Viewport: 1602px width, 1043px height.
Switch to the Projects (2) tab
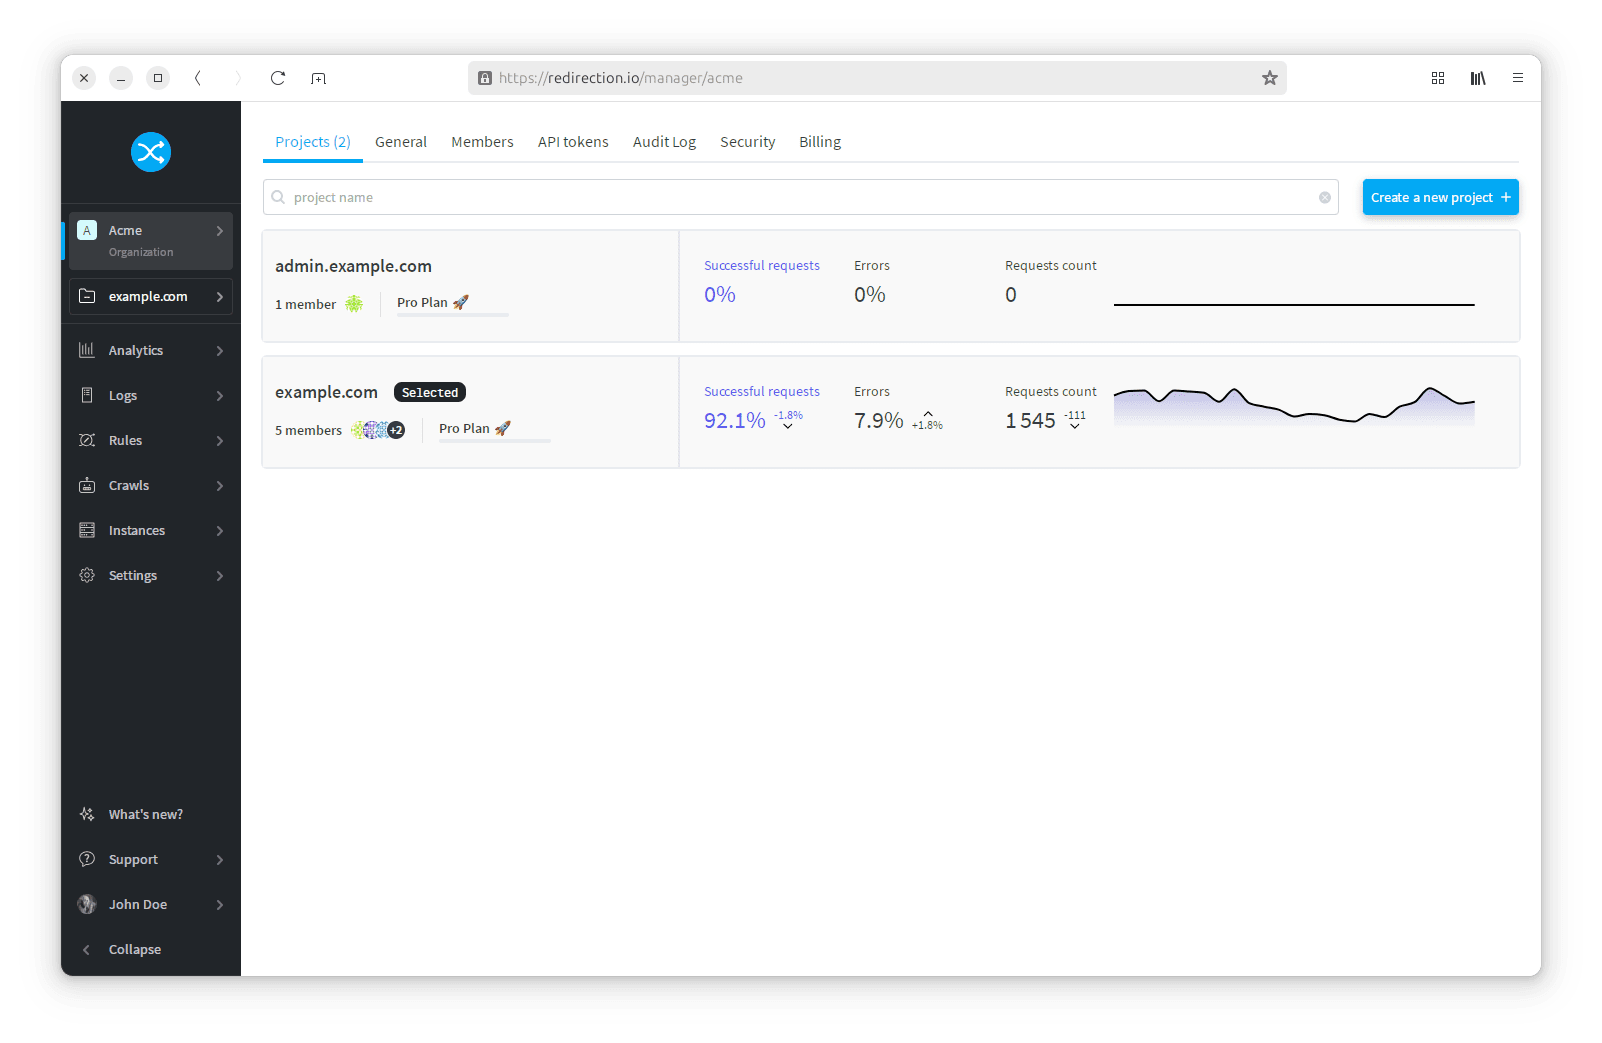coord(313,142)
